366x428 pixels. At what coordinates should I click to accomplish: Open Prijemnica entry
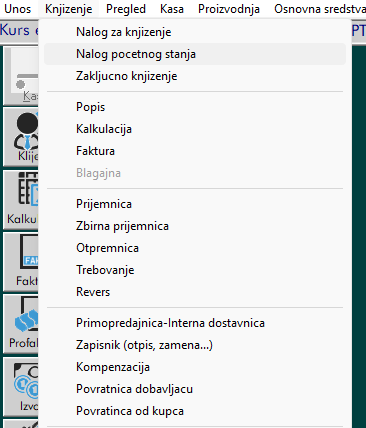coord(195,204)
